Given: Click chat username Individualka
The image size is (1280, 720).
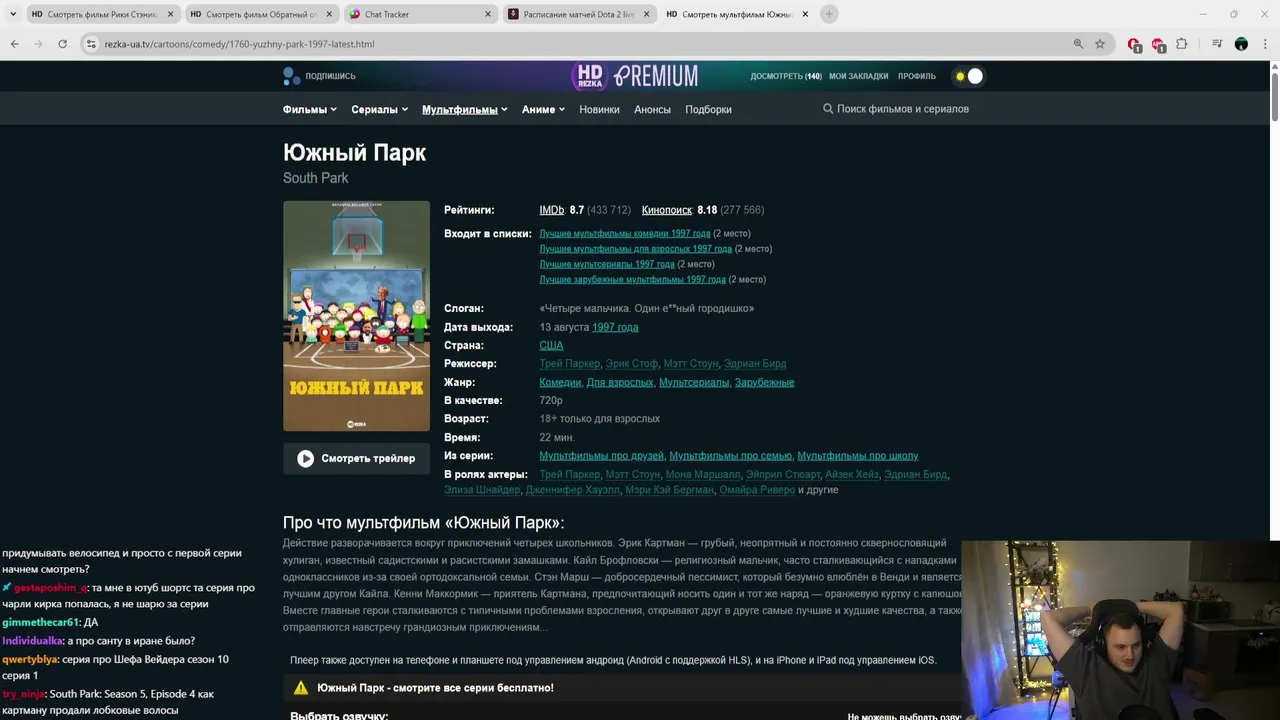Looking at the screenshot, I should (32, 641).
